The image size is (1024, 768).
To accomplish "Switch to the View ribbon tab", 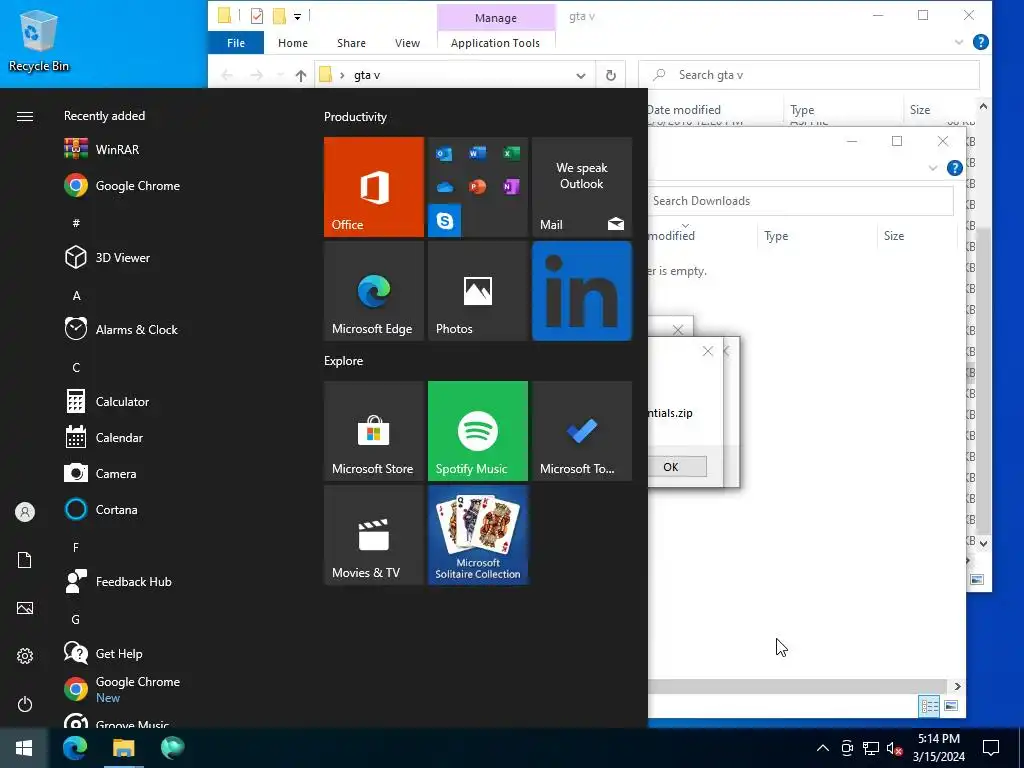I will 408,43.
